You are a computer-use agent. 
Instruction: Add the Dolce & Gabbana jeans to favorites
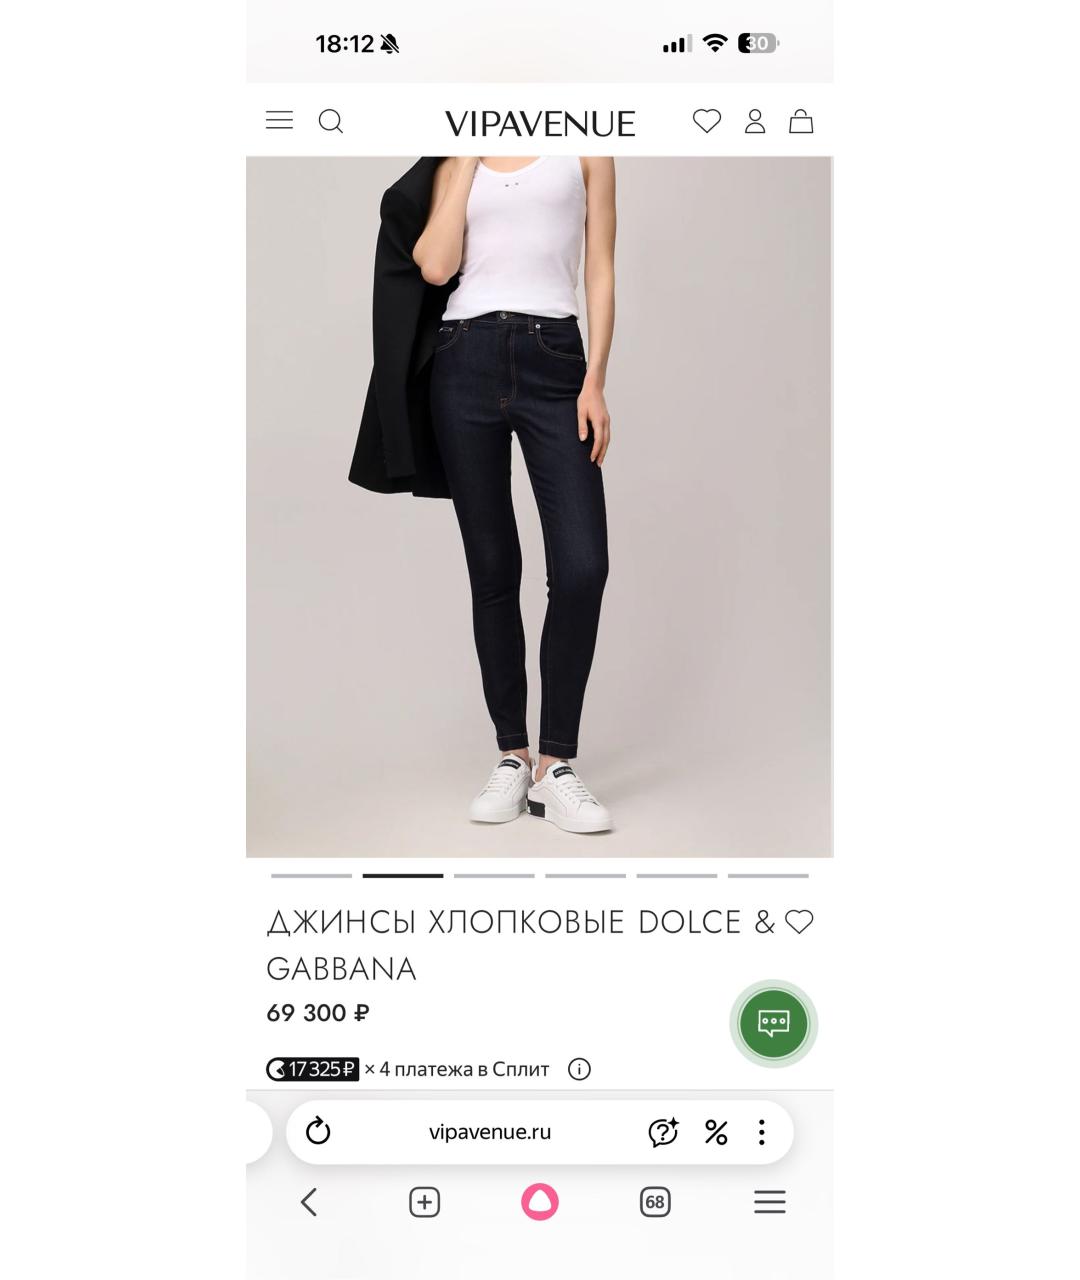(x=799, y=922)
